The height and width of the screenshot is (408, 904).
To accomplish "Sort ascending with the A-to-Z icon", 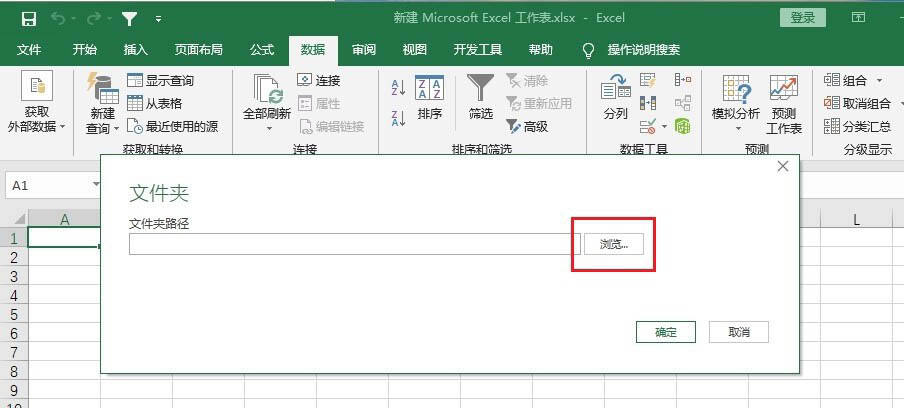I will [398, 88].
